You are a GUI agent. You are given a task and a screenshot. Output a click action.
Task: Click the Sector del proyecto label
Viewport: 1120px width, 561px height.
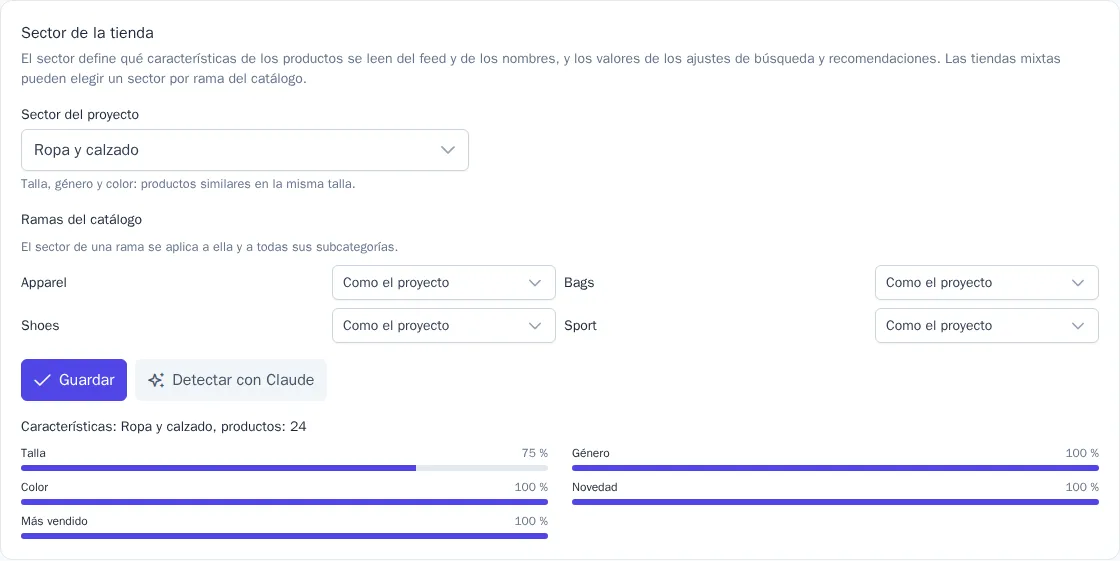(80, 114)
